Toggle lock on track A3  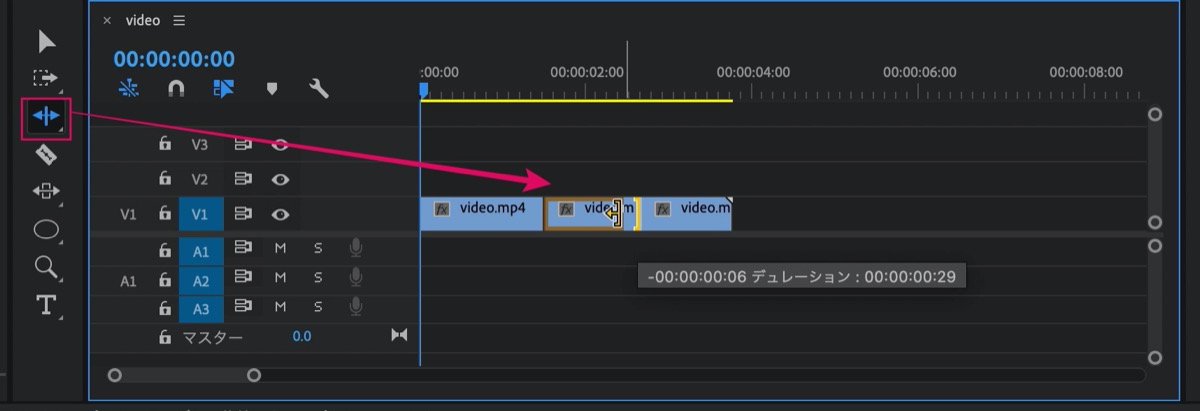(x=165, y=307)
